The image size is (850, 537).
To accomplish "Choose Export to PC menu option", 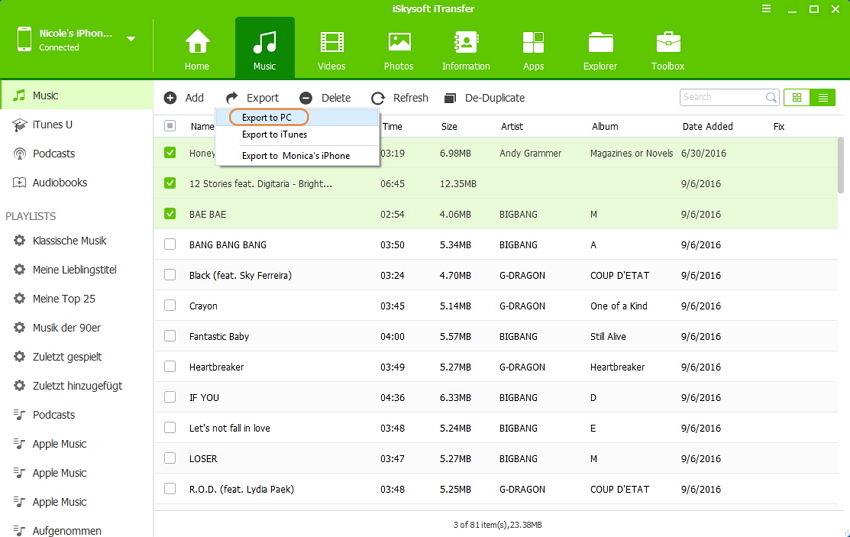I will (x=267, y=117).
